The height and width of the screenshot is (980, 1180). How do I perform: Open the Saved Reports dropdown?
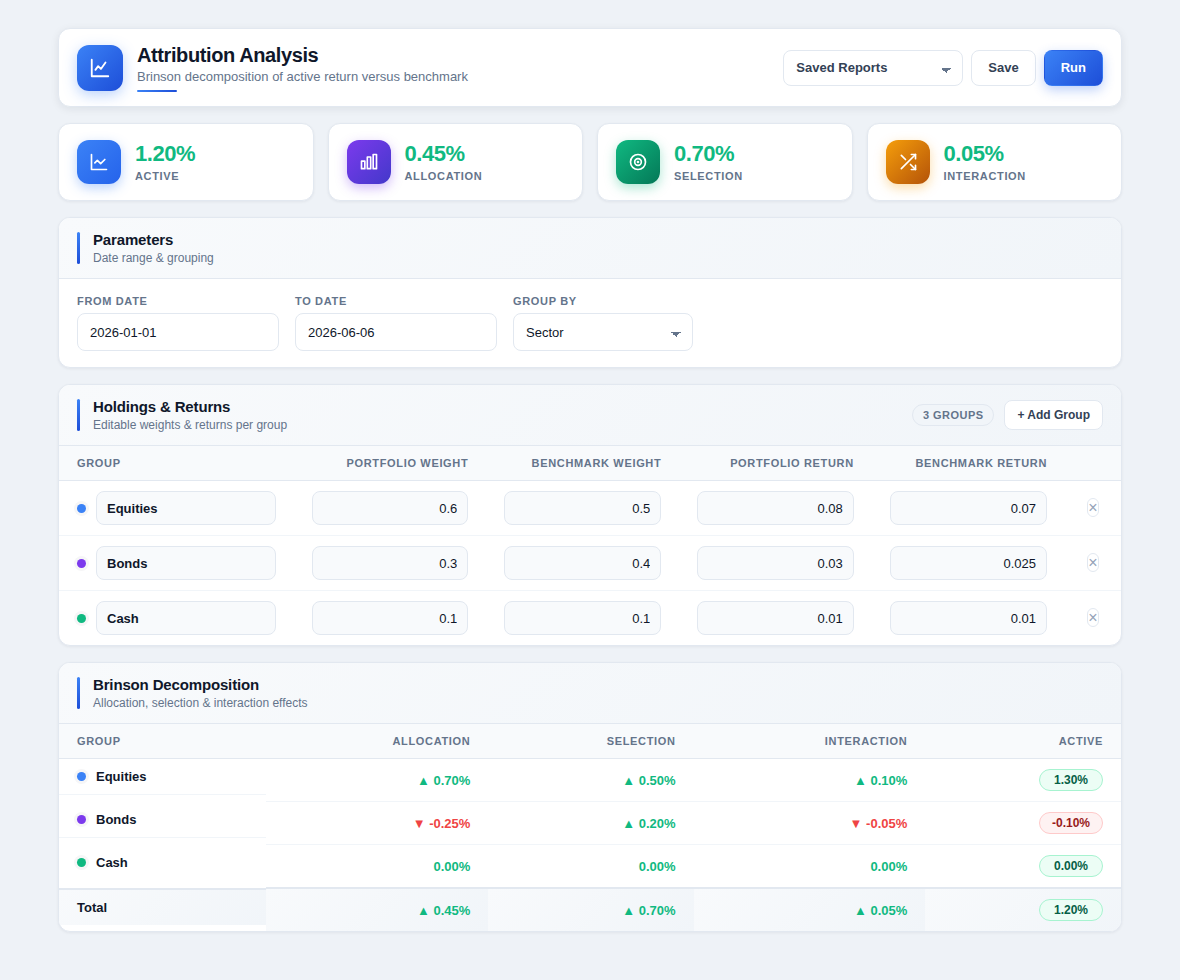click(x=872, y=68)
